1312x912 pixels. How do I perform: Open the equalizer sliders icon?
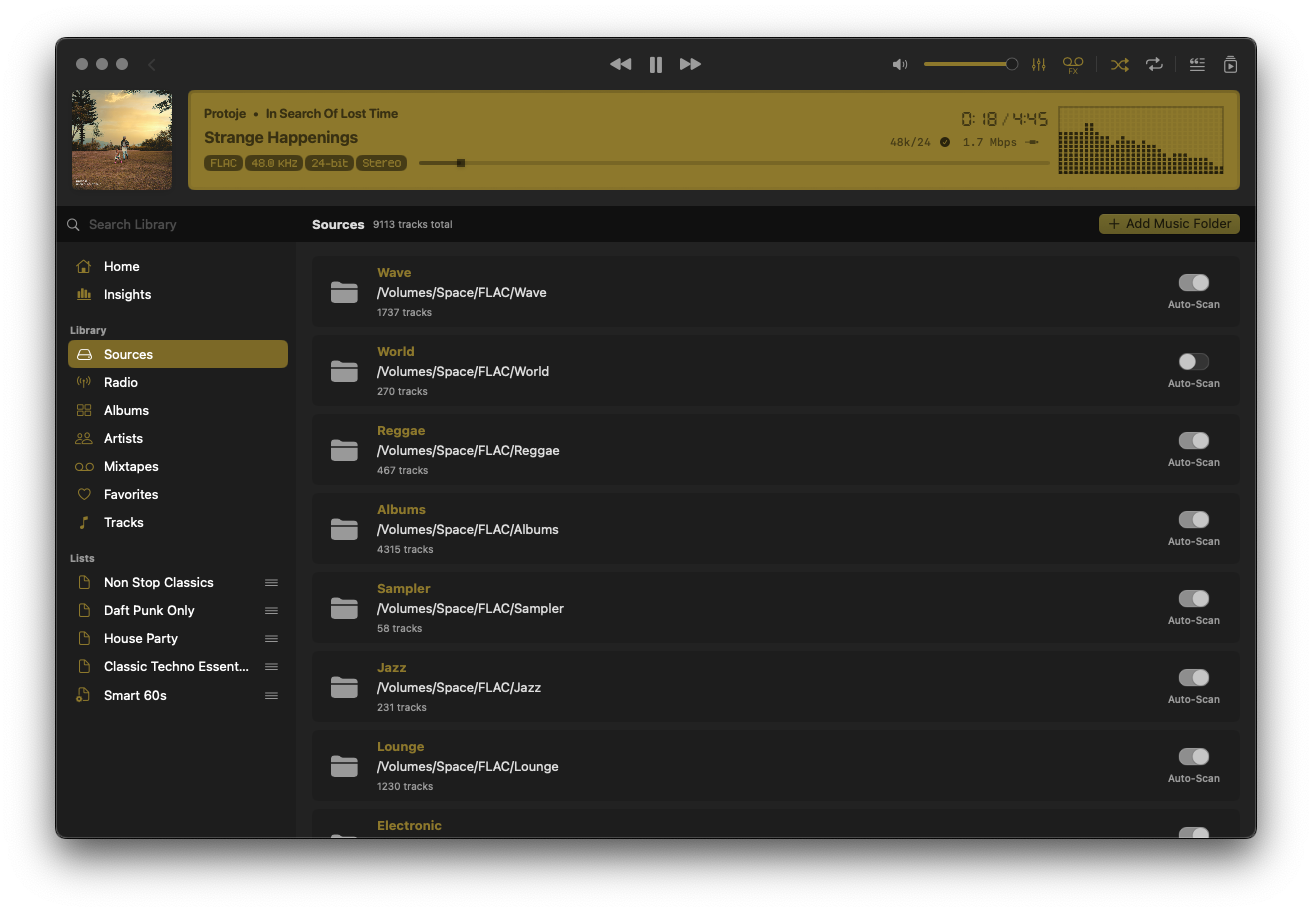tap(1039, 64)
